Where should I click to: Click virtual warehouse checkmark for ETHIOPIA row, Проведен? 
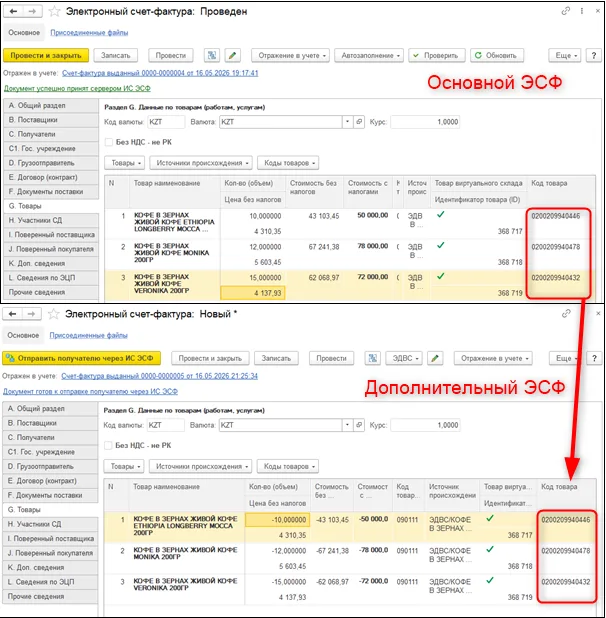click(x=441, y=214)
